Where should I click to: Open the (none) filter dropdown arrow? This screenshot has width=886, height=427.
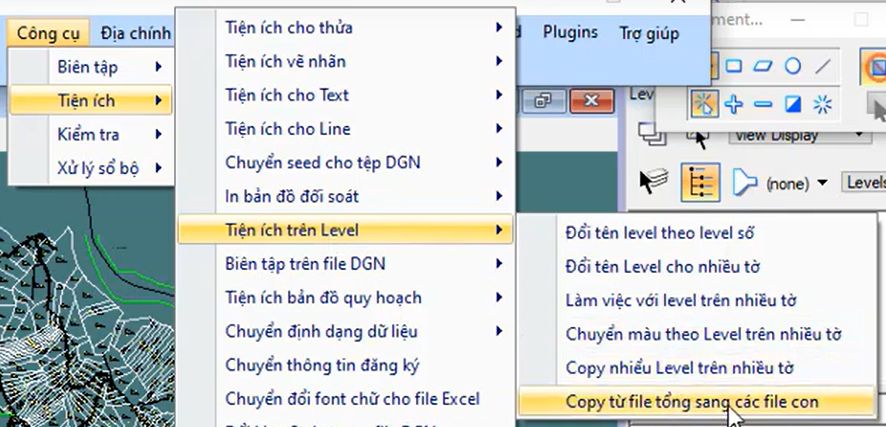pos(822,182)
